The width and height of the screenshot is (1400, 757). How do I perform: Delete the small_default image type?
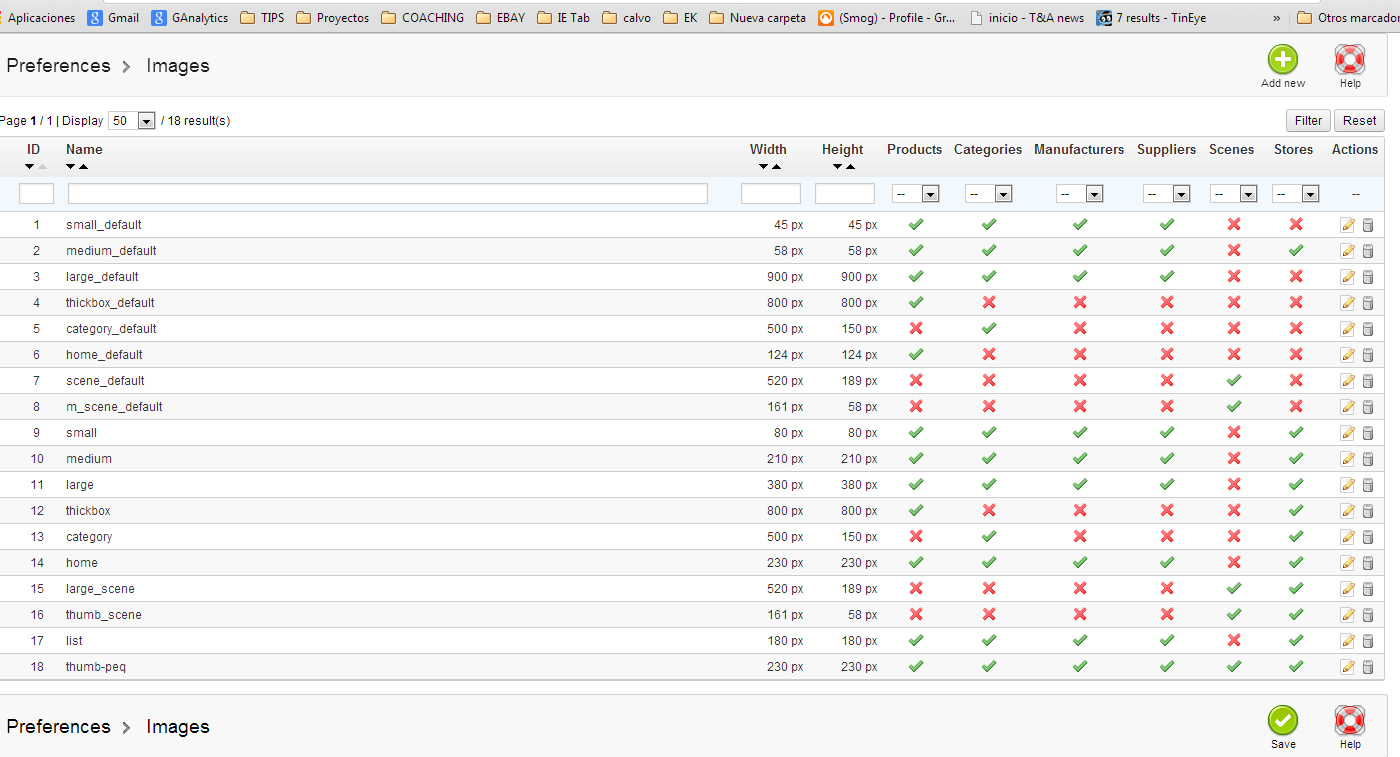click(1368, 225)
